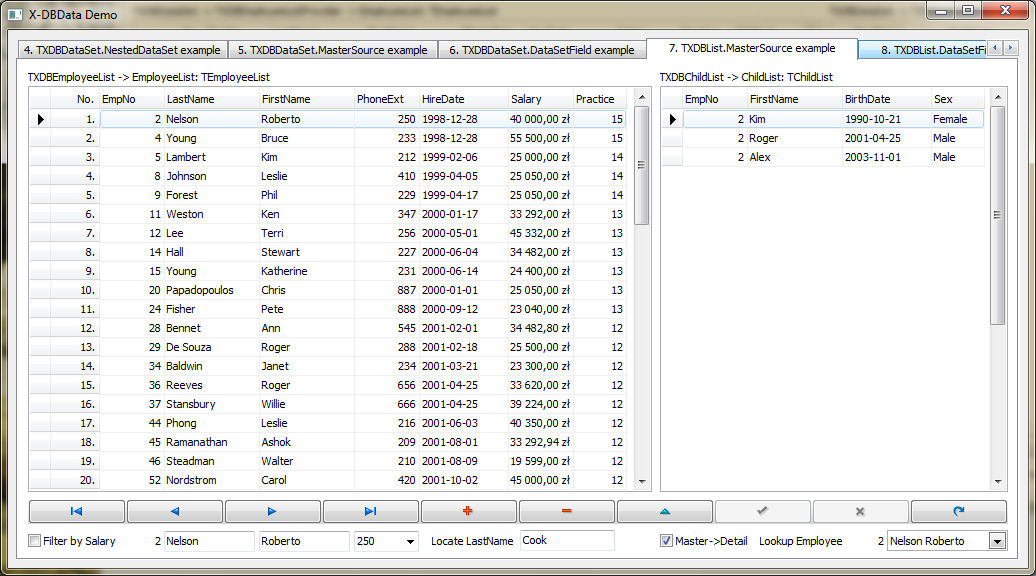Click the Salary column header
This screenshot has height=576, width=1036.
(x=538, y=99)
